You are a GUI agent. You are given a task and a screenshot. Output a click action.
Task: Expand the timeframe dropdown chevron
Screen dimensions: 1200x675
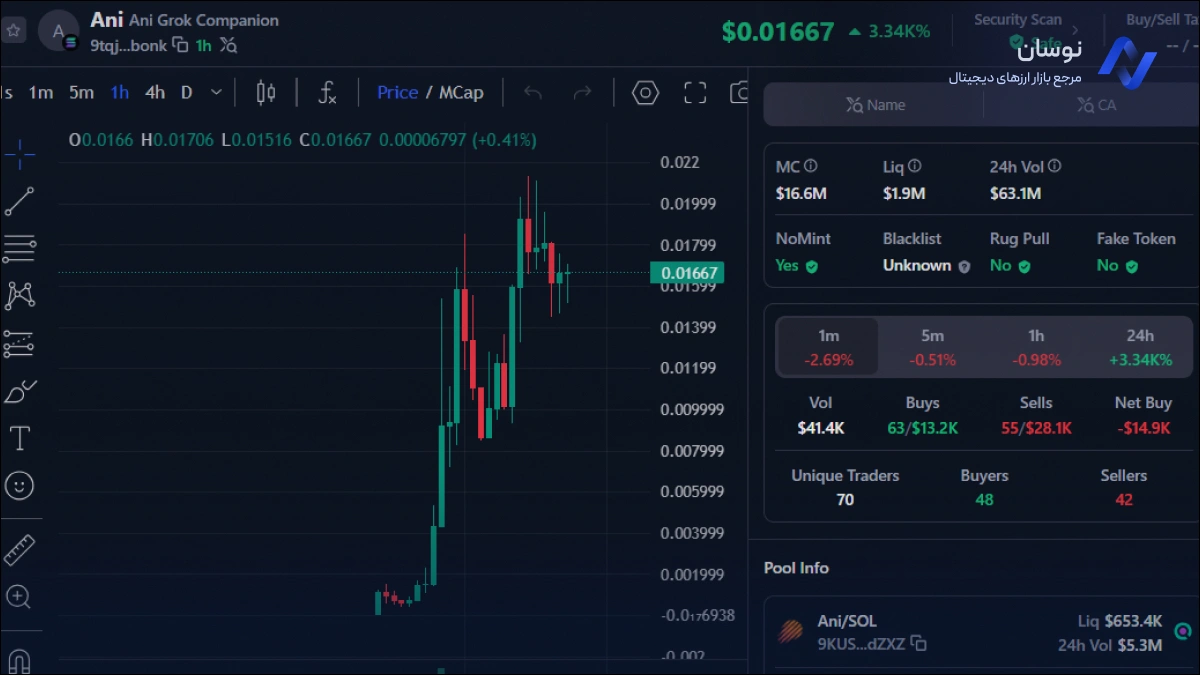[x=216, y=93]
